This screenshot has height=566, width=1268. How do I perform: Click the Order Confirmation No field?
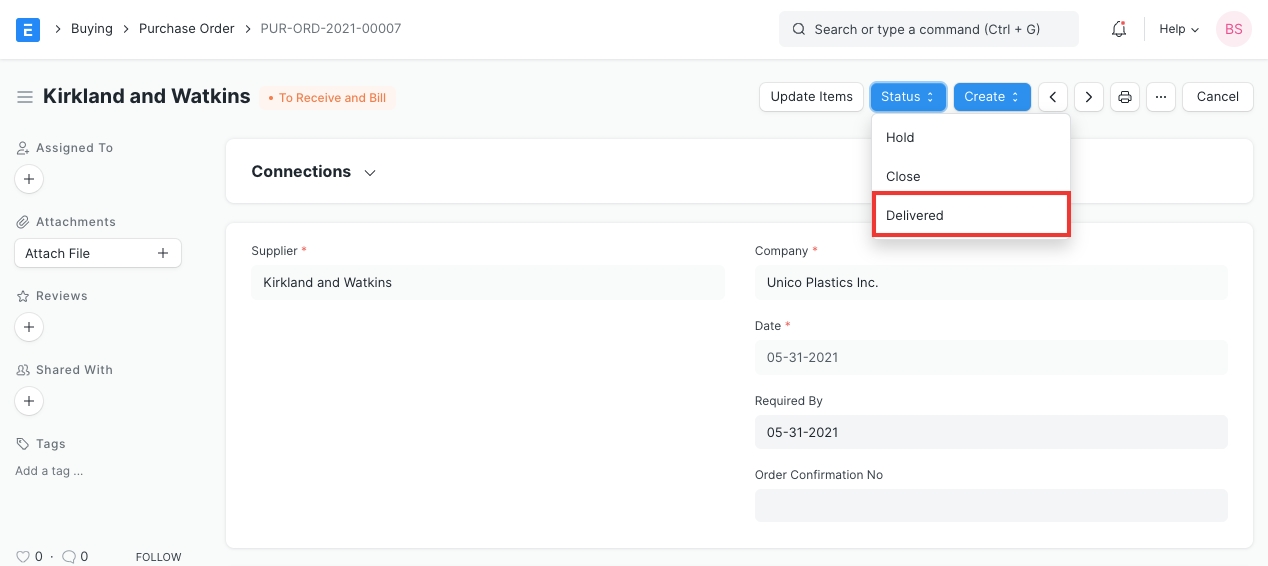(990, 505)
